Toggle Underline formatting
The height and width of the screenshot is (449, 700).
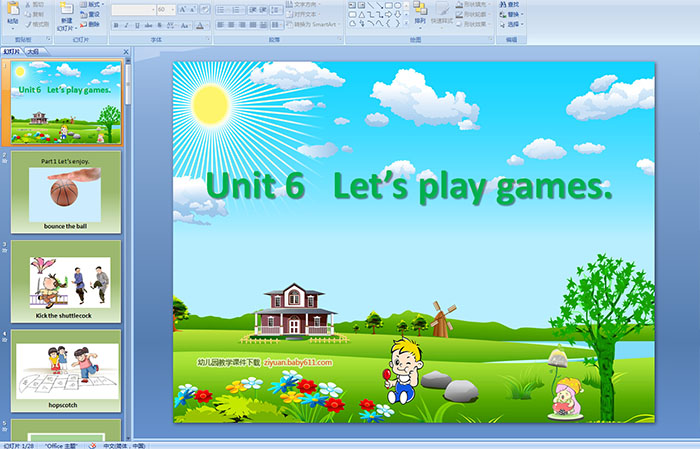point(137,25)
